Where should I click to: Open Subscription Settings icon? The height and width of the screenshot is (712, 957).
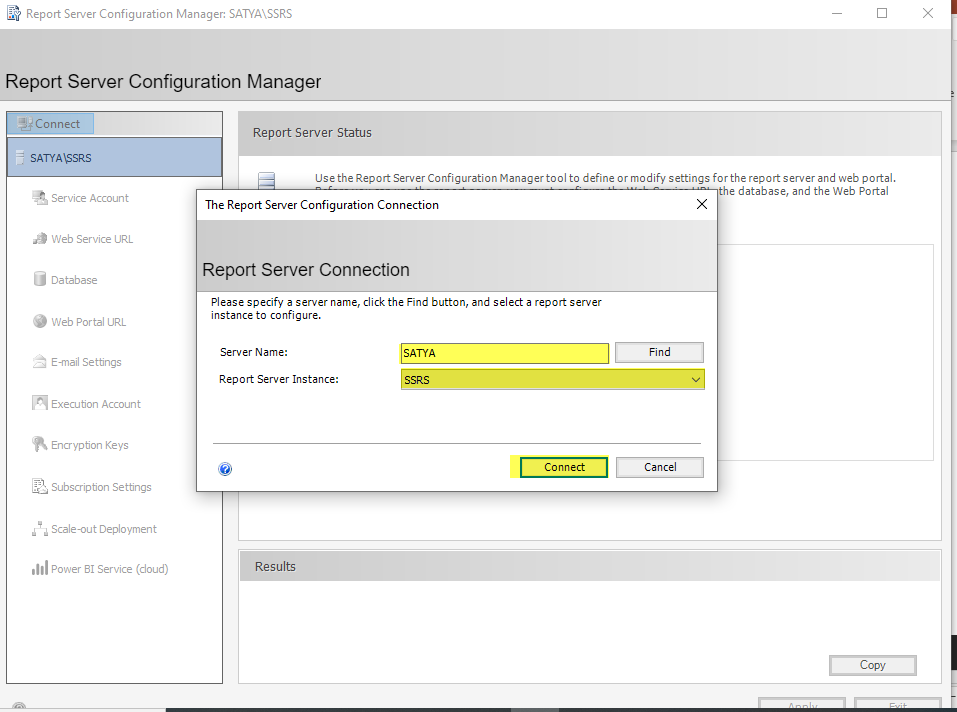tap(40, 487)
